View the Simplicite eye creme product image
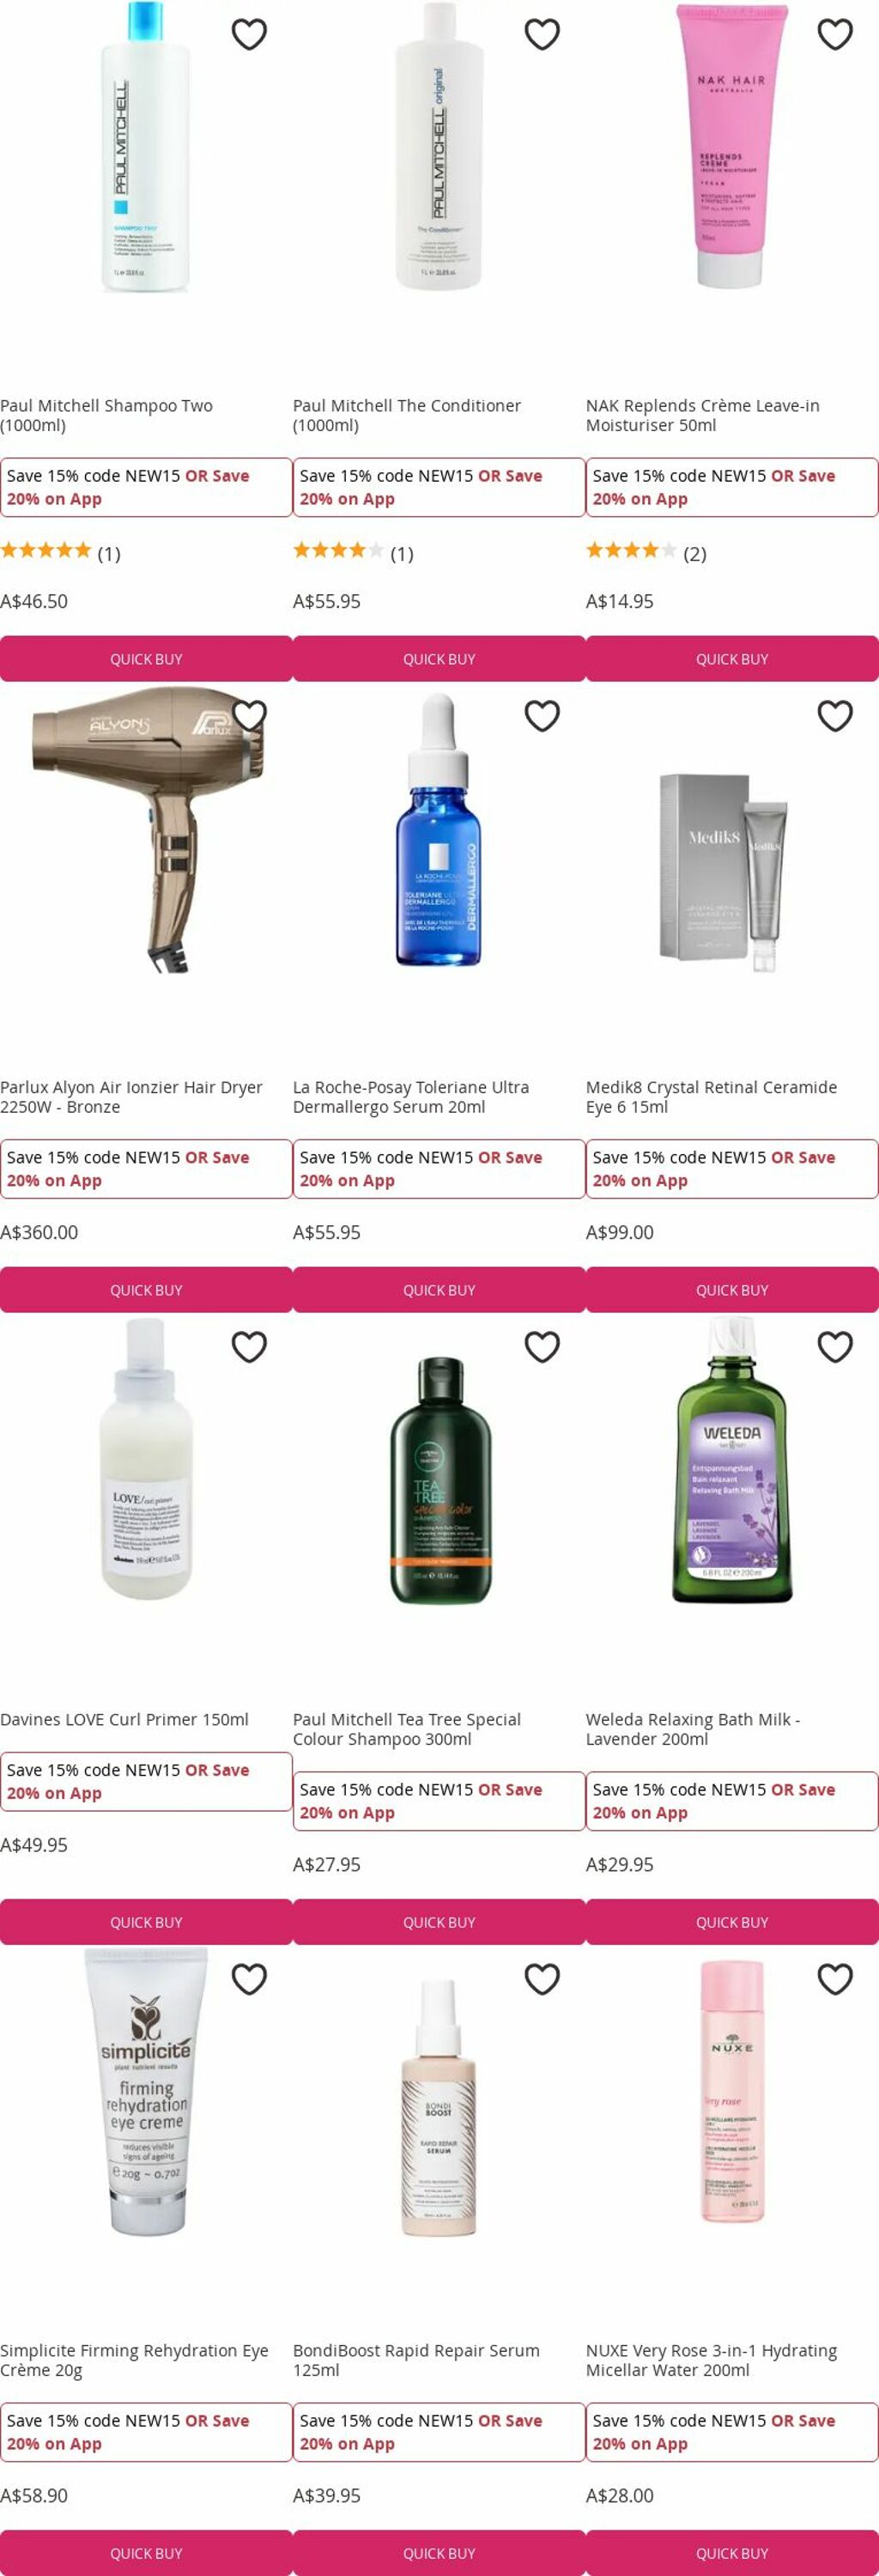Viewport: 879px width, 2576px height. (146, 2092)
